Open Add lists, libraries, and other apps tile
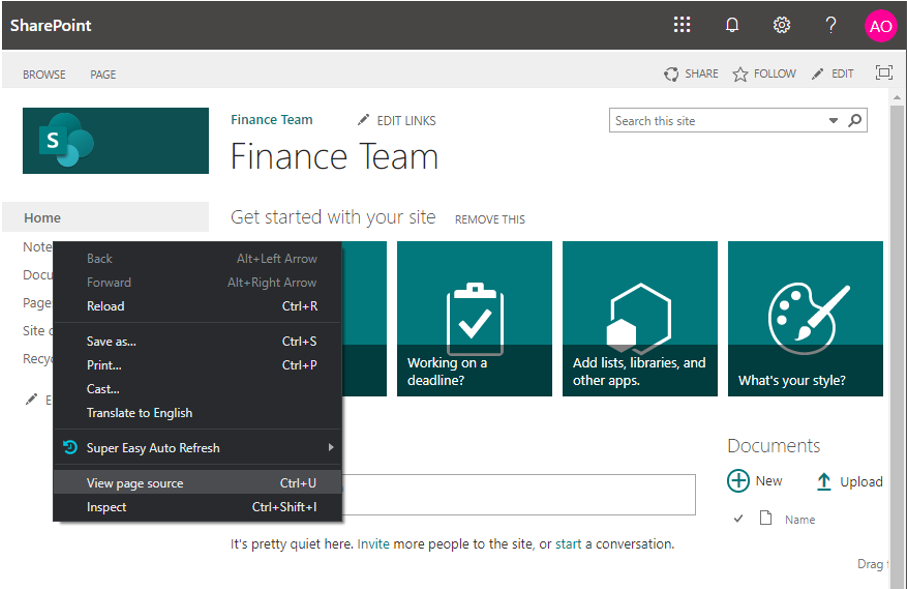 (x=640, y=319)
